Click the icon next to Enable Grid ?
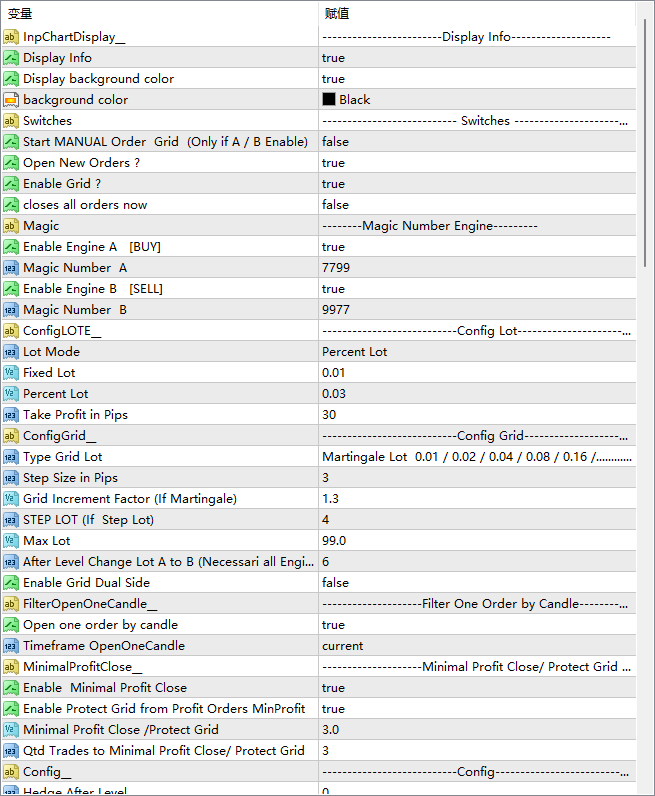 [11, 184]
